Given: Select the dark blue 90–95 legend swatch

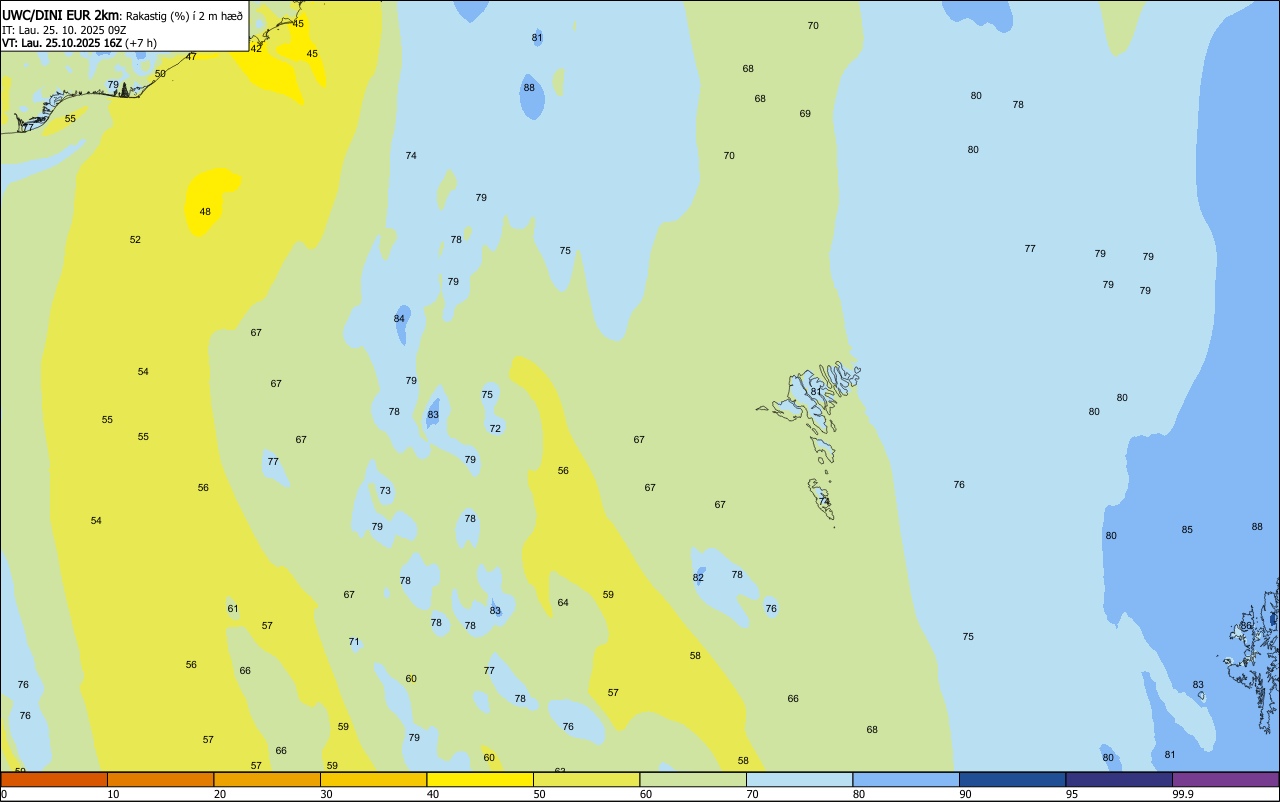Looking at the screenshot, I should click(x=1012, y=779).
